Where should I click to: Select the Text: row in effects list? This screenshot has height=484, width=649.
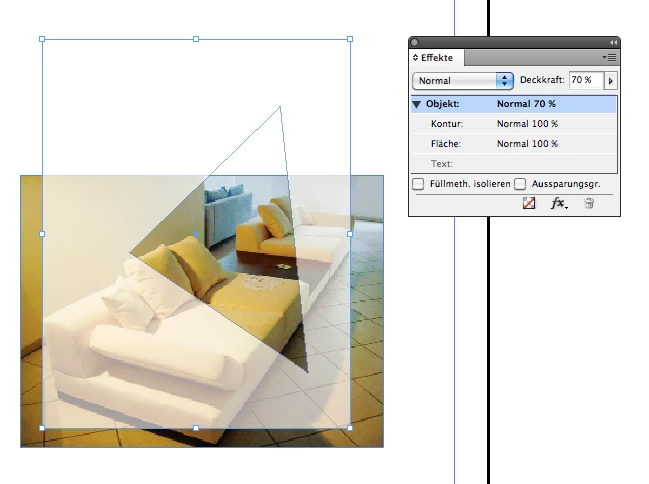(x=514, y=164)
